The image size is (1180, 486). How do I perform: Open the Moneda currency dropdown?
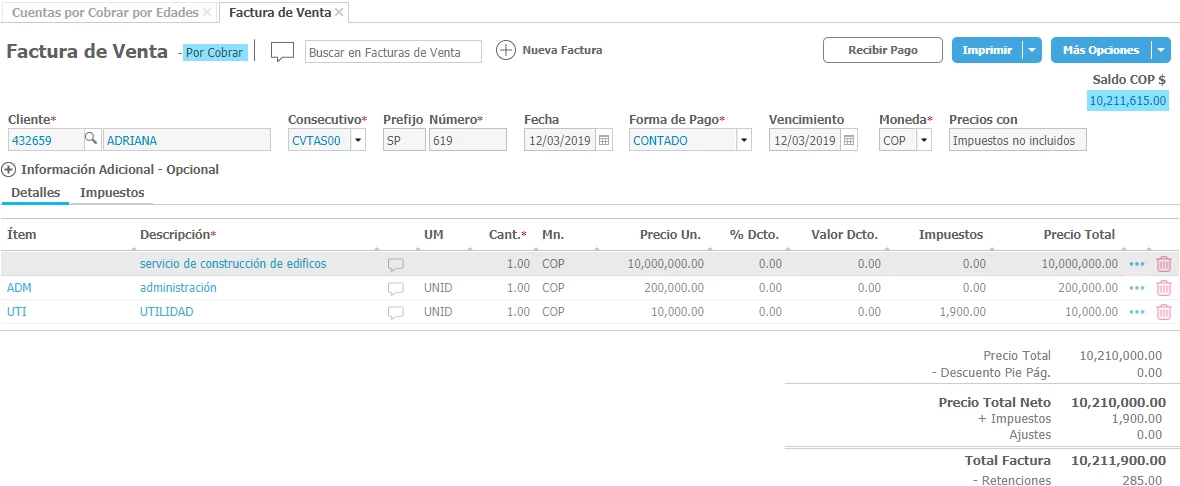(x=923, y=141)
